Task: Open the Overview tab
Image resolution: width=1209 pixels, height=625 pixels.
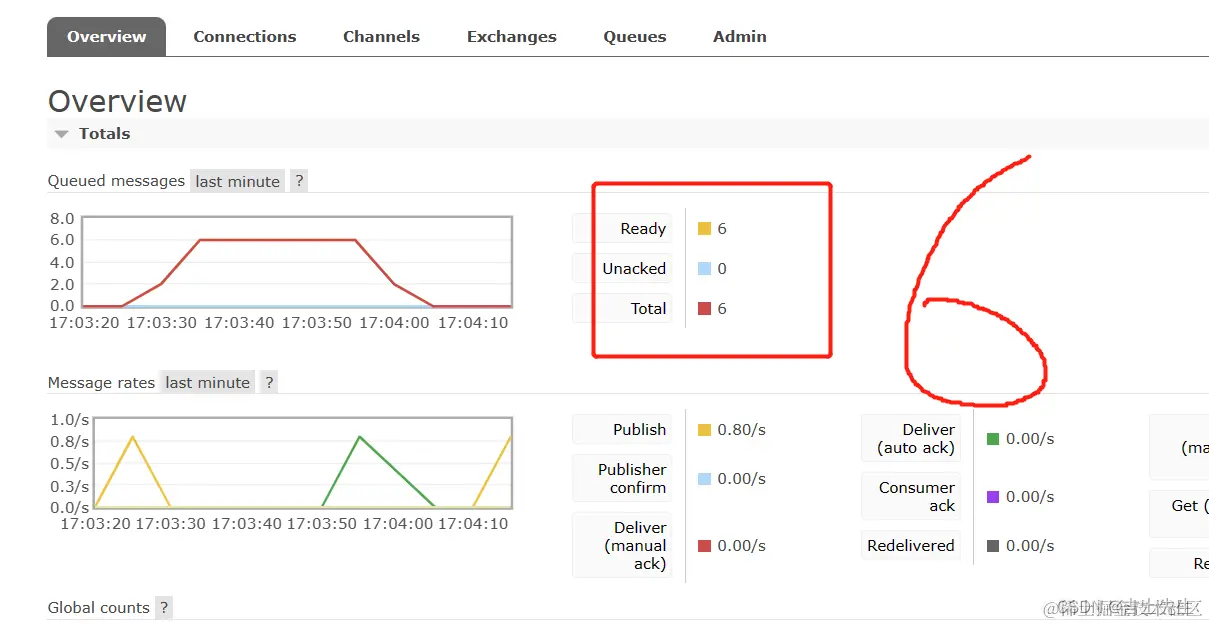Action: pyautogui.click(x=106, y=36)
